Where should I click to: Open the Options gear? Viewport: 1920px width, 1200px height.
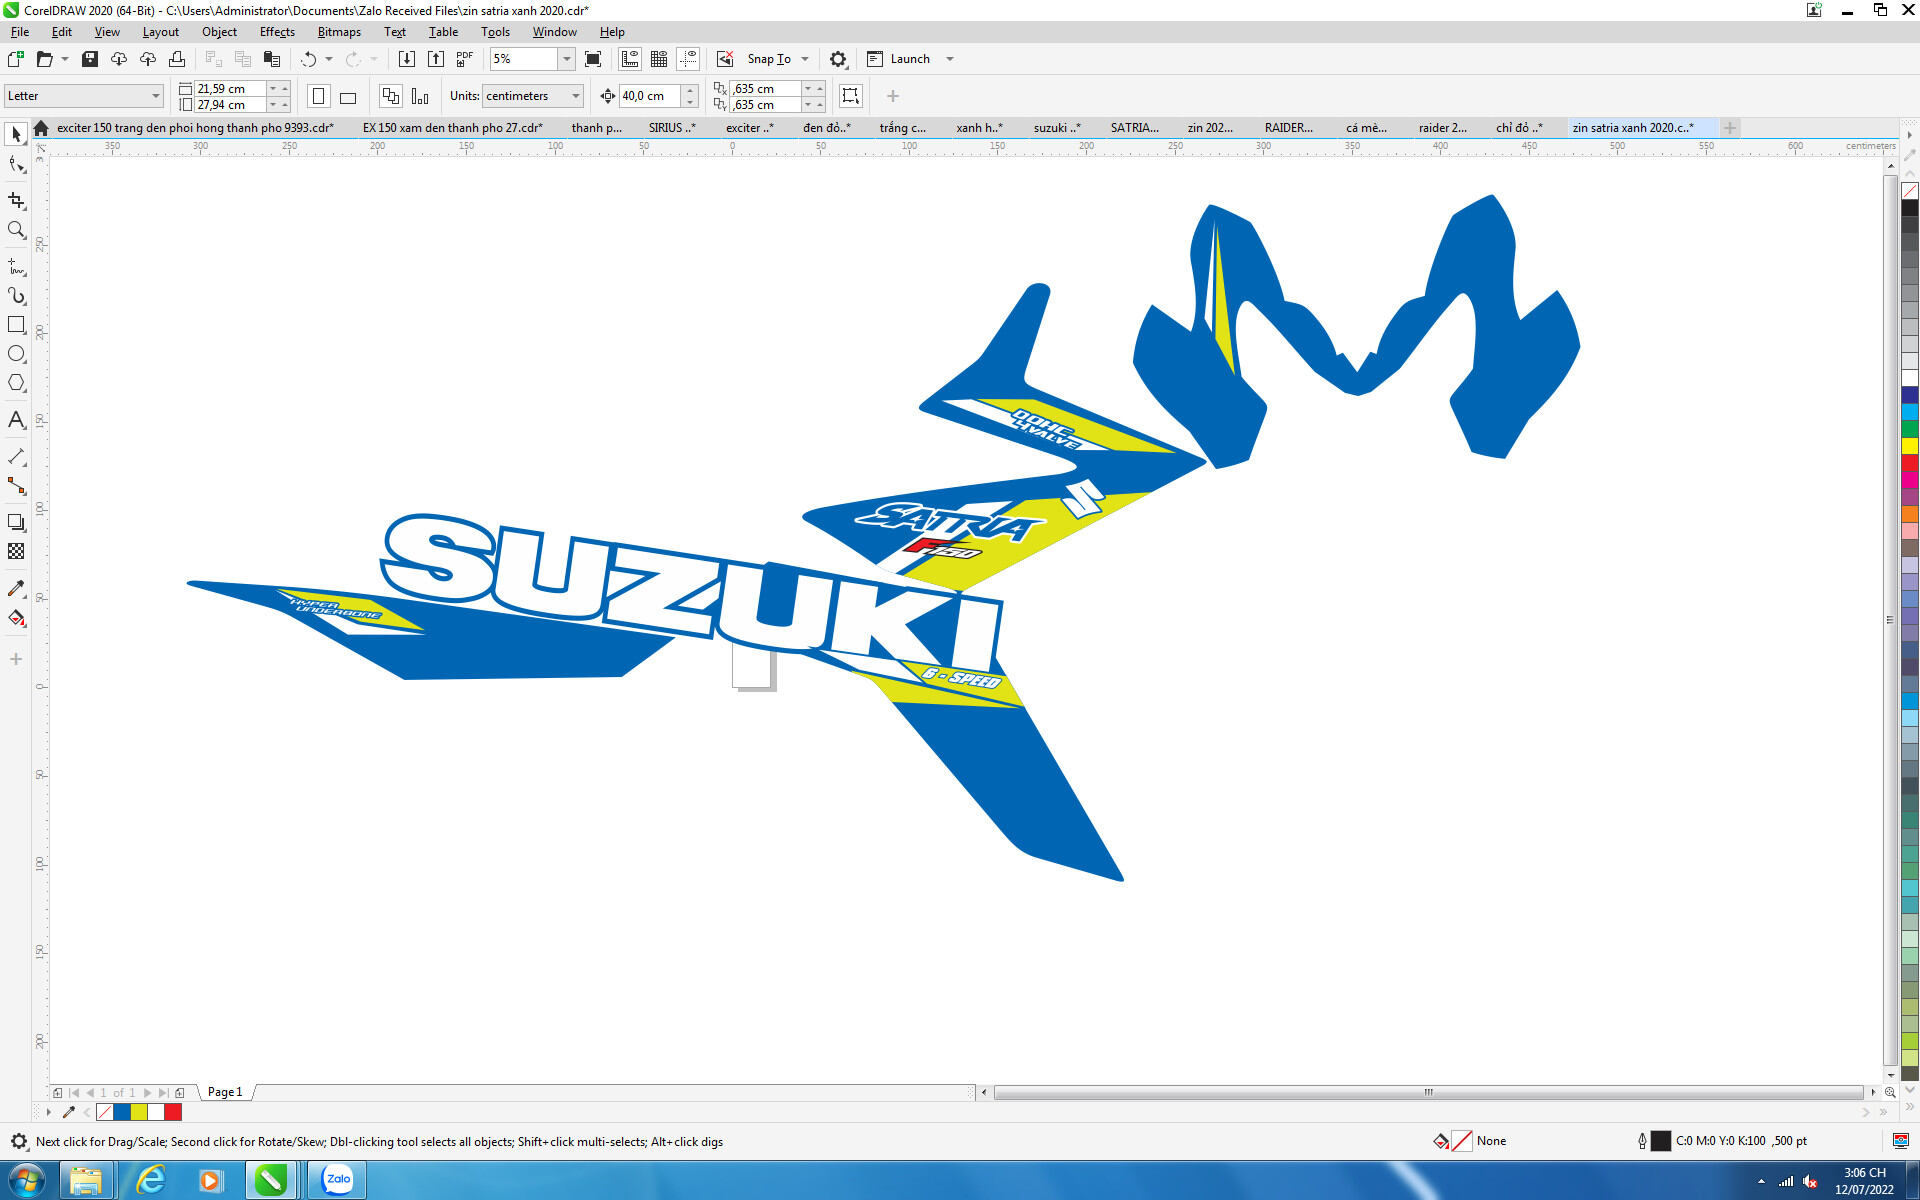tap(838, 59)
